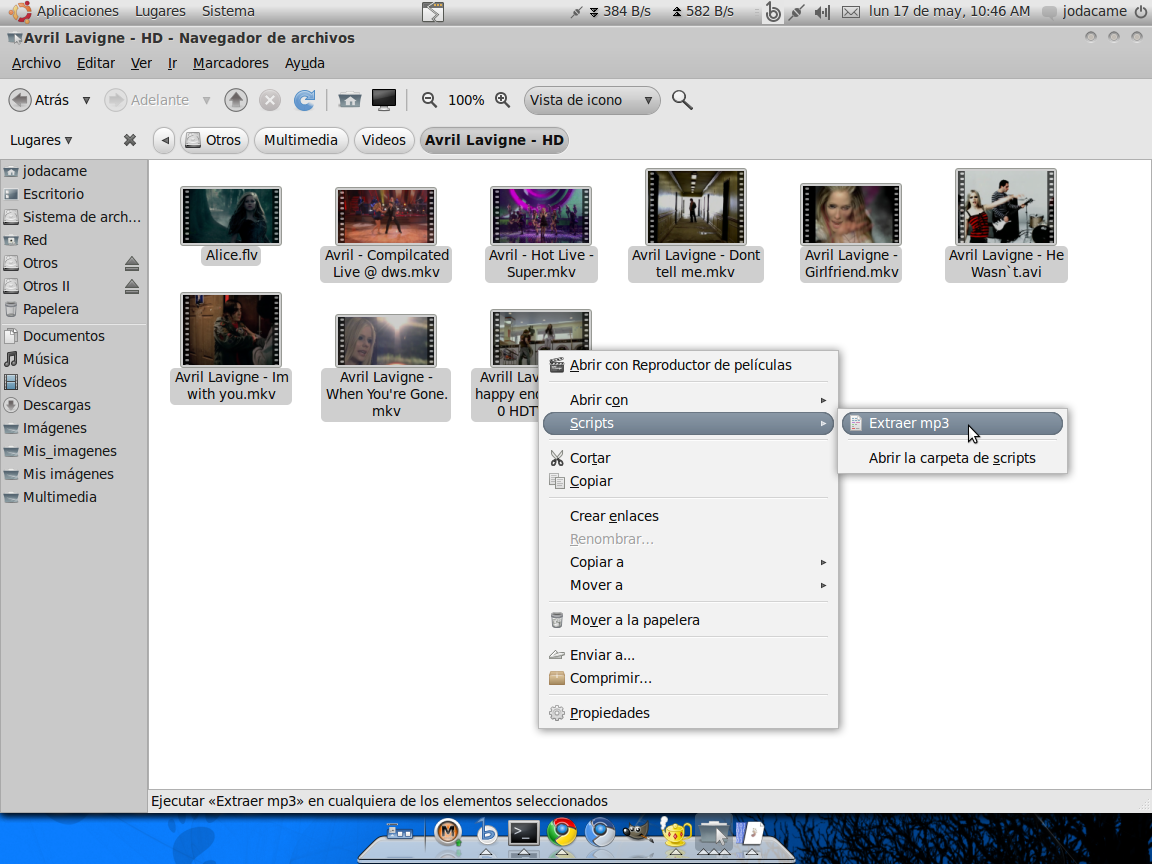1152x864 pixels.
Task: Open Documentos in the sidebar
Action: pyautogui.click(x=64, y=336)
